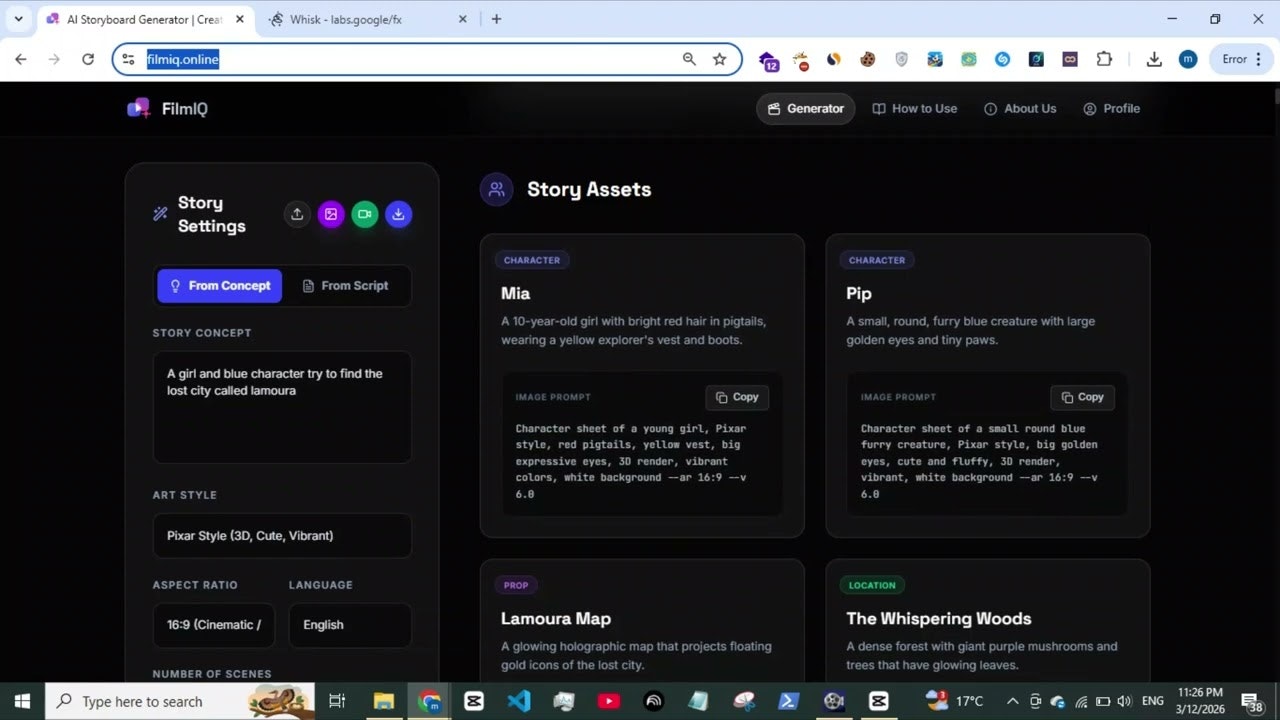Click the blue Shazam extension icon
Image resolution: width=1280 pixels, height=720 pixels.
(x=1002, y=59)
